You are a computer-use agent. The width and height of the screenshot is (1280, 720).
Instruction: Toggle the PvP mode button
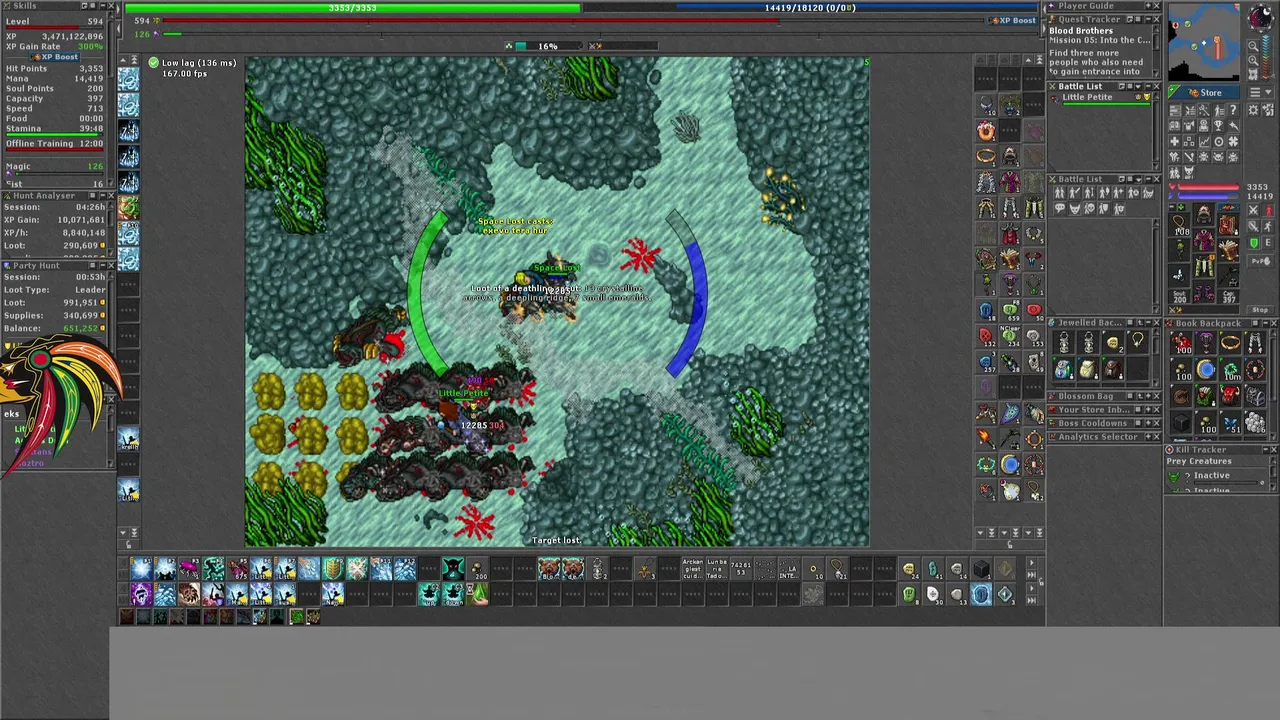pyautogui.click(x=1260, y=261)
